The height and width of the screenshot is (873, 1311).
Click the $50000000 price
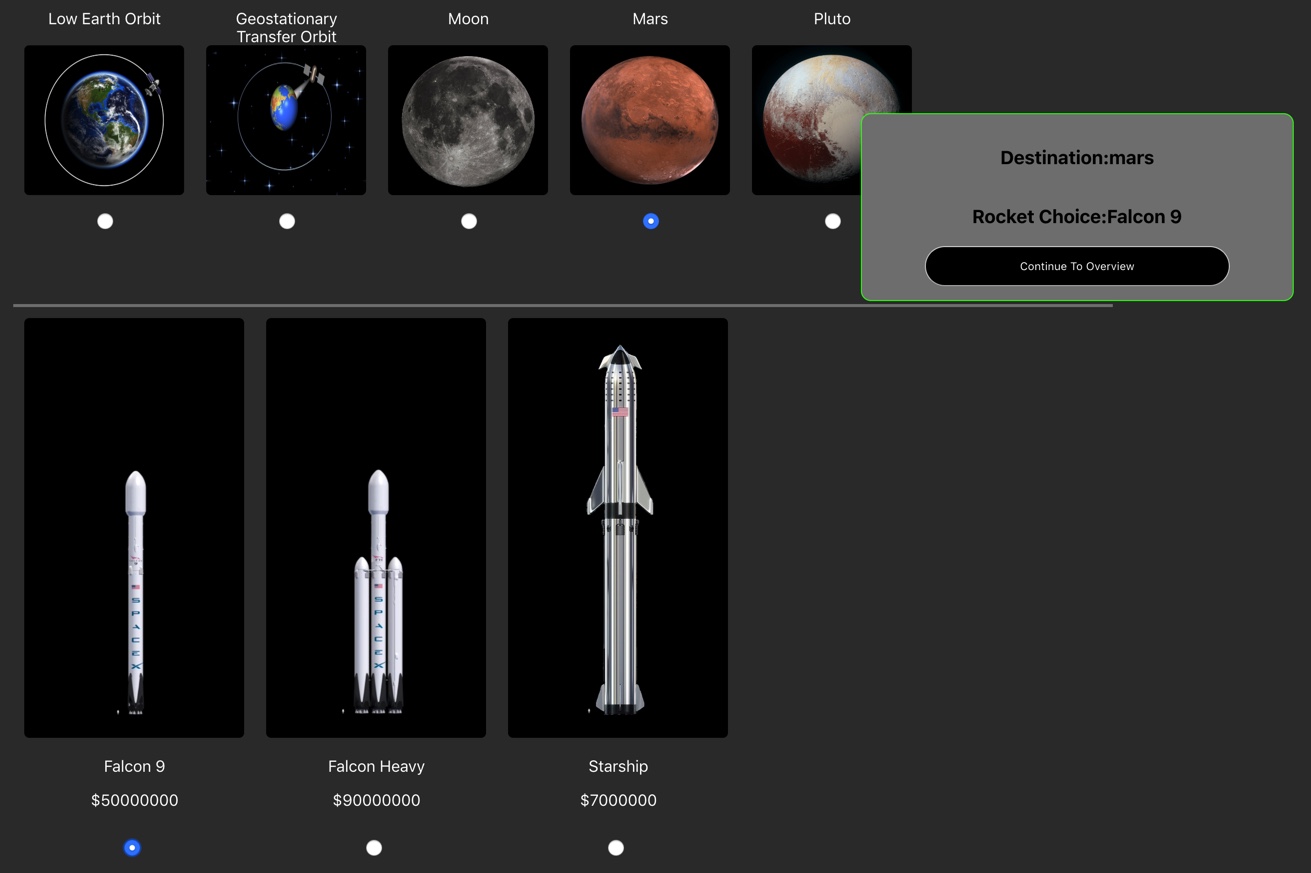tap(134, 800)
